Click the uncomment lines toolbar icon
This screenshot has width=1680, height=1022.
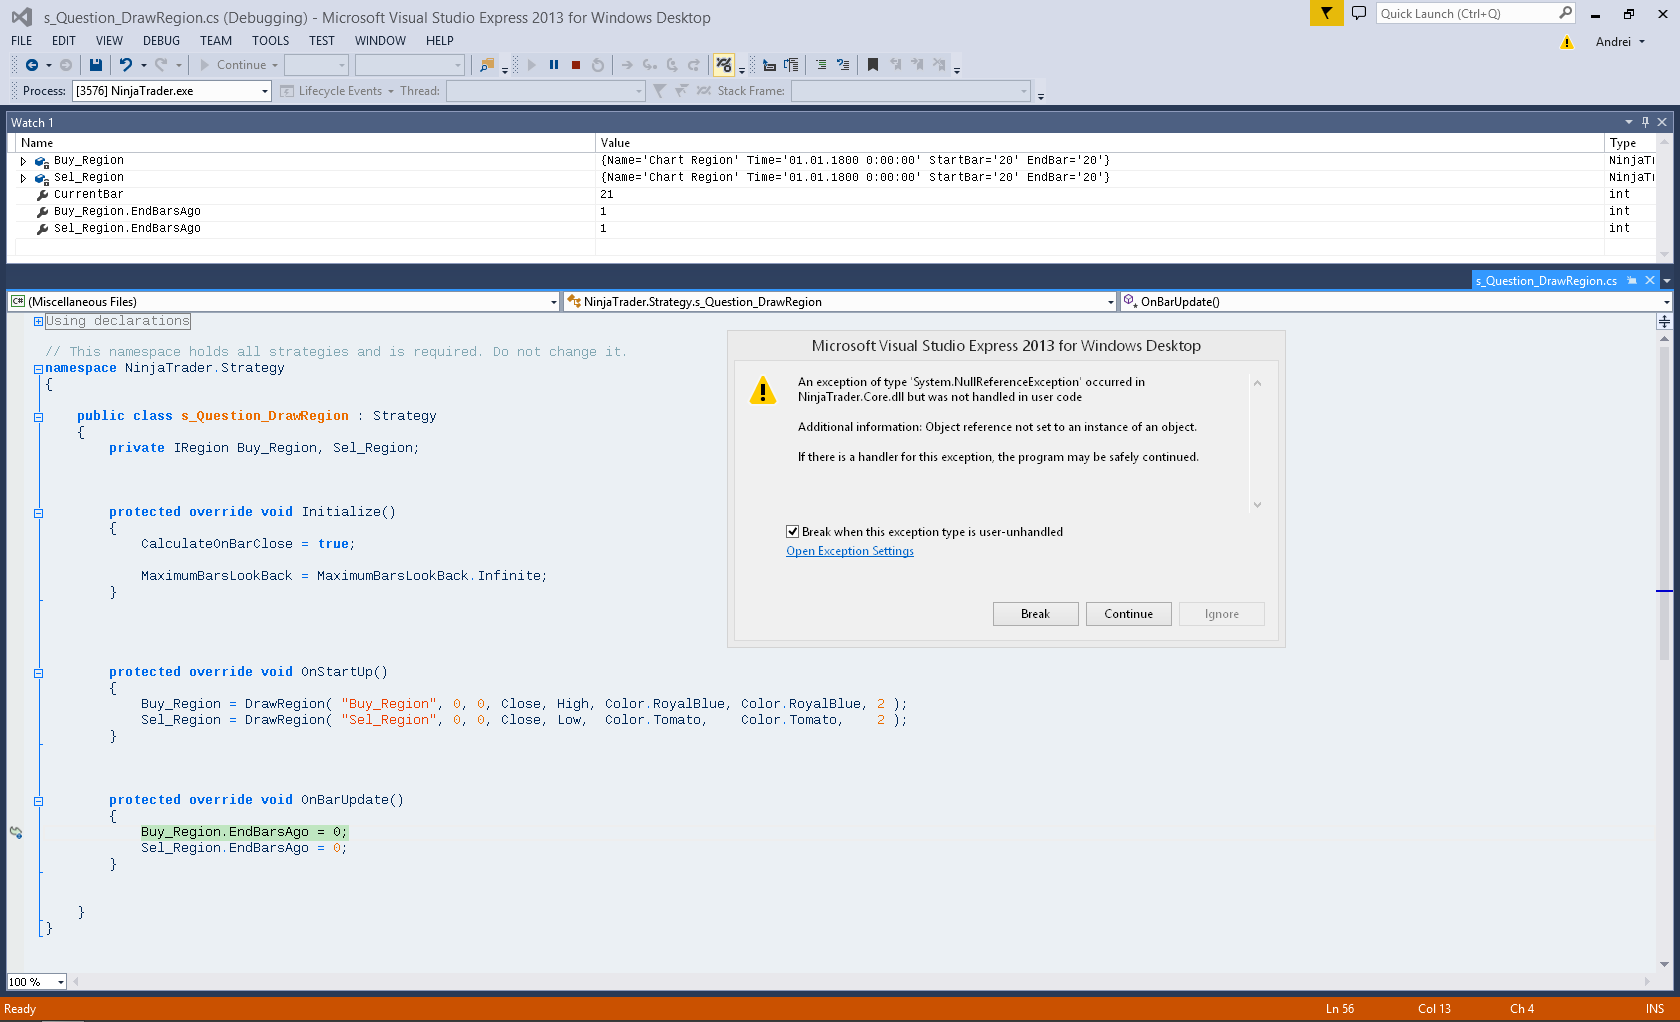[x=843, y=65]
